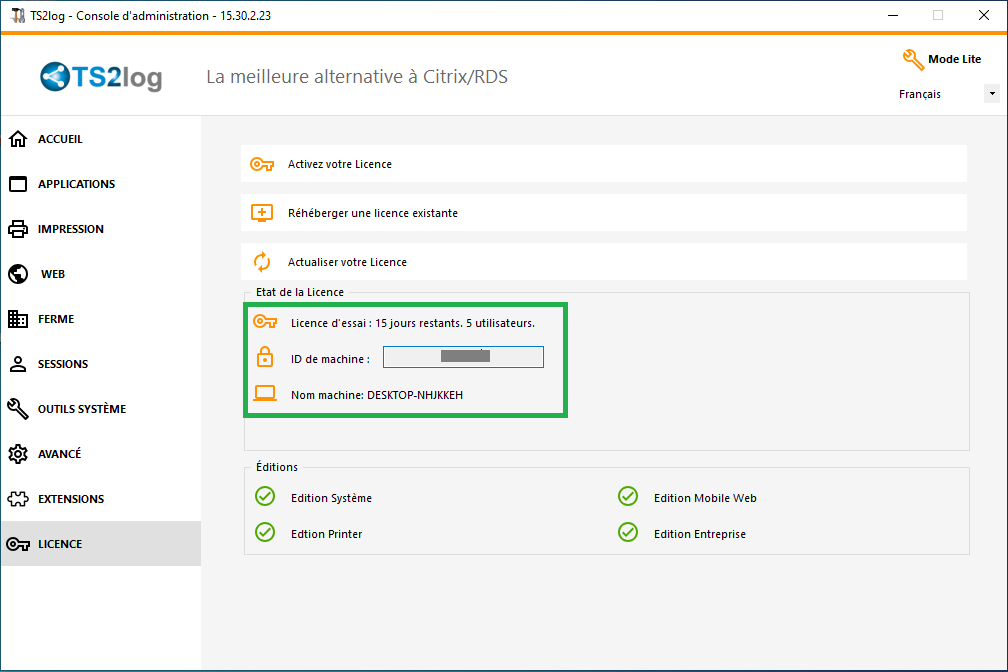Click the Éditions group heading
The width and height of the screenshot is (1008, 672).
point(277,467)
